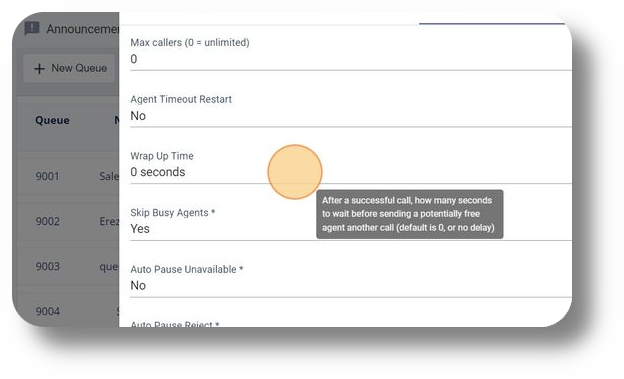Click the Auto Pause Reject field label
The width and height of the screenshot is (624, 379).
(175, 324)
